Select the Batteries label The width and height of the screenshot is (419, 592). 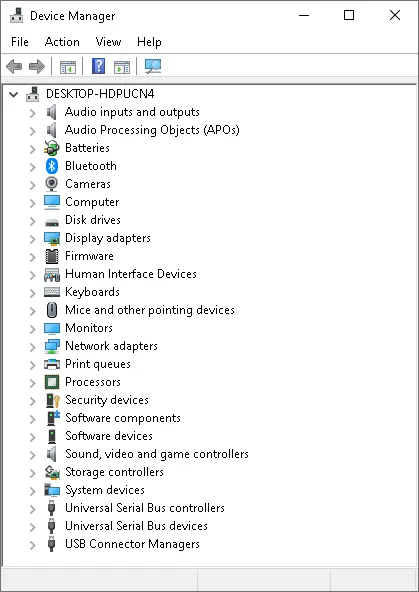(87, 148)
